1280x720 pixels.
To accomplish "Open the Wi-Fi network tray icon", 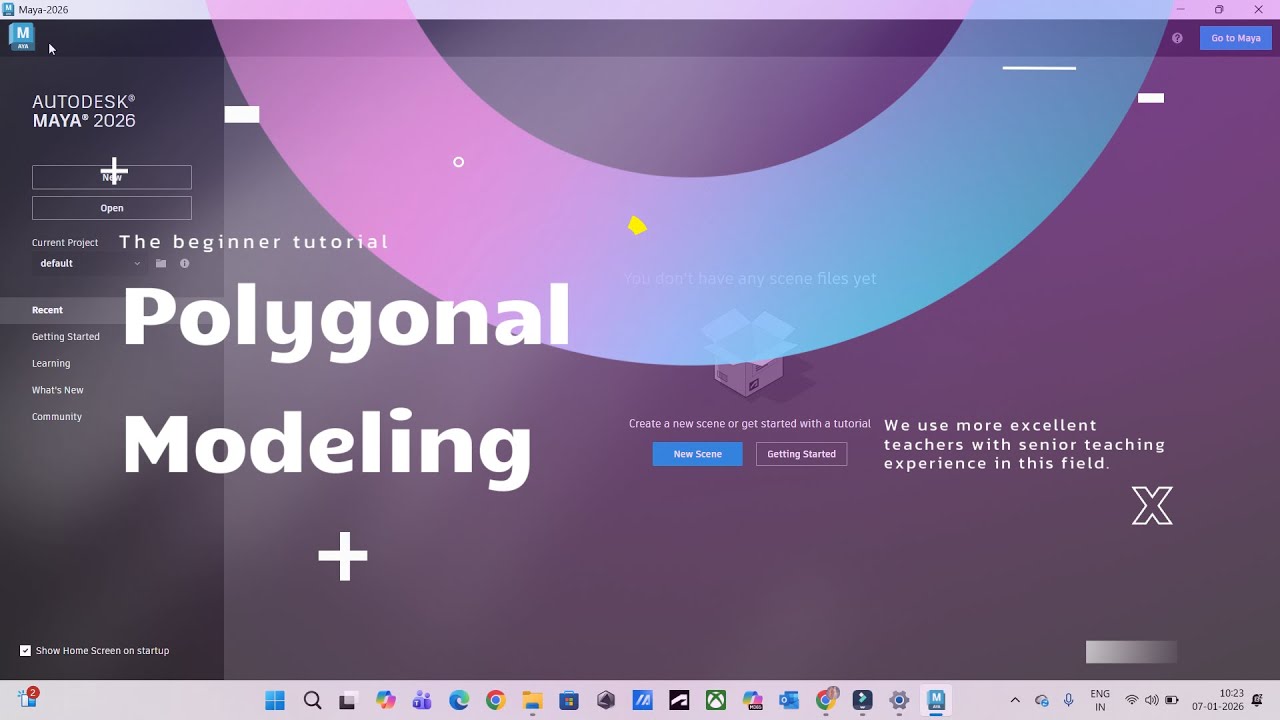I will [x=1132, y=701].
